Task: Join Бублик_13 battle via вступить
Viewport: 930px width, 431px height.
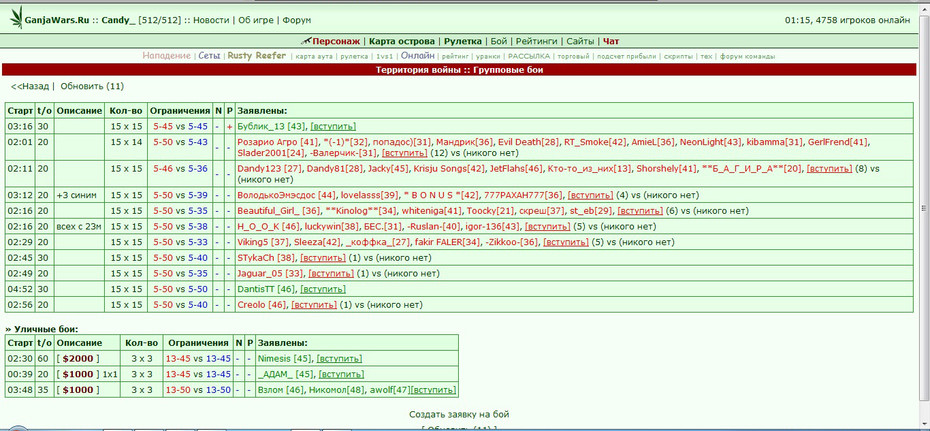Action: (x=333, y=126)
